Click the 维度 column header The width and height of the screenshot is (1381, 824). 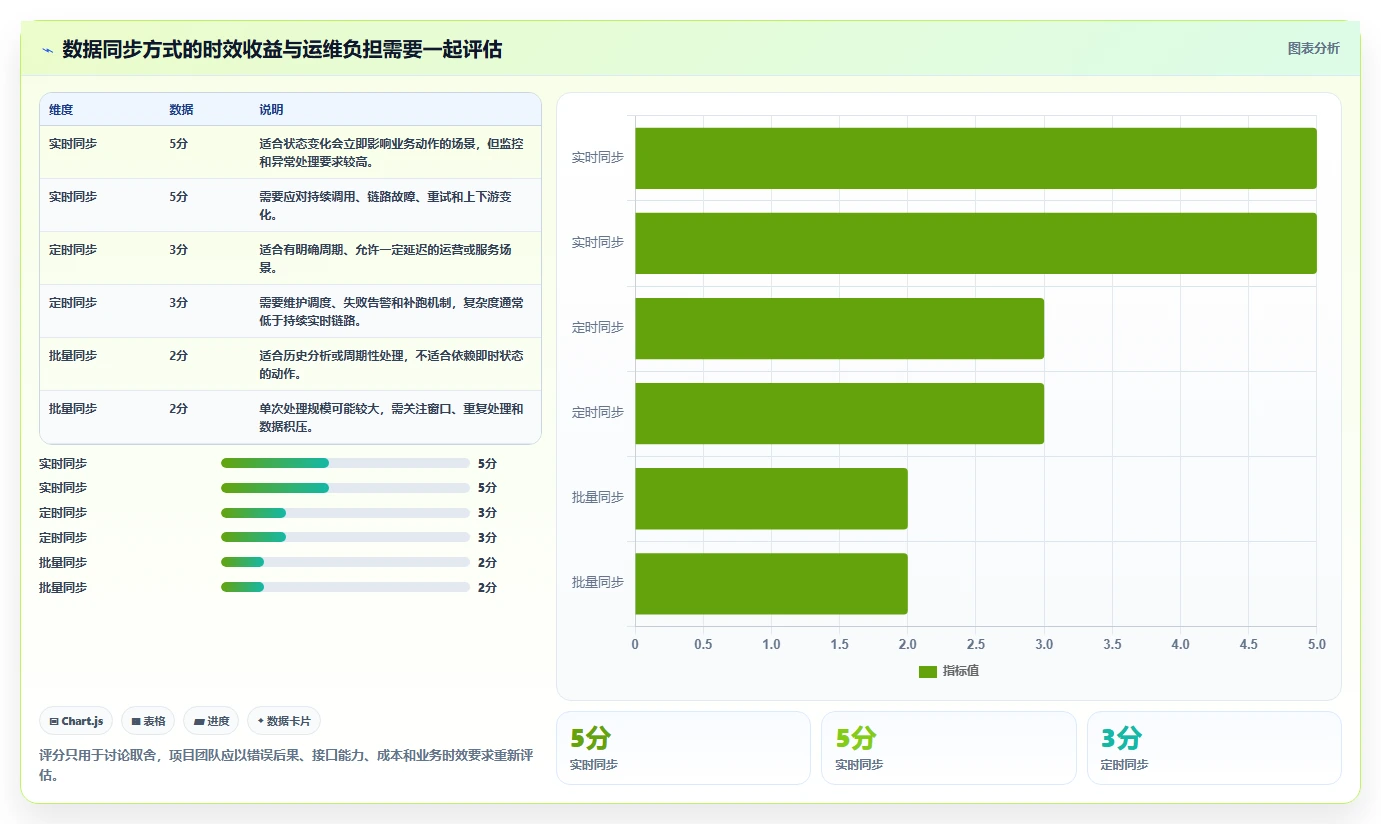point(61,110)
